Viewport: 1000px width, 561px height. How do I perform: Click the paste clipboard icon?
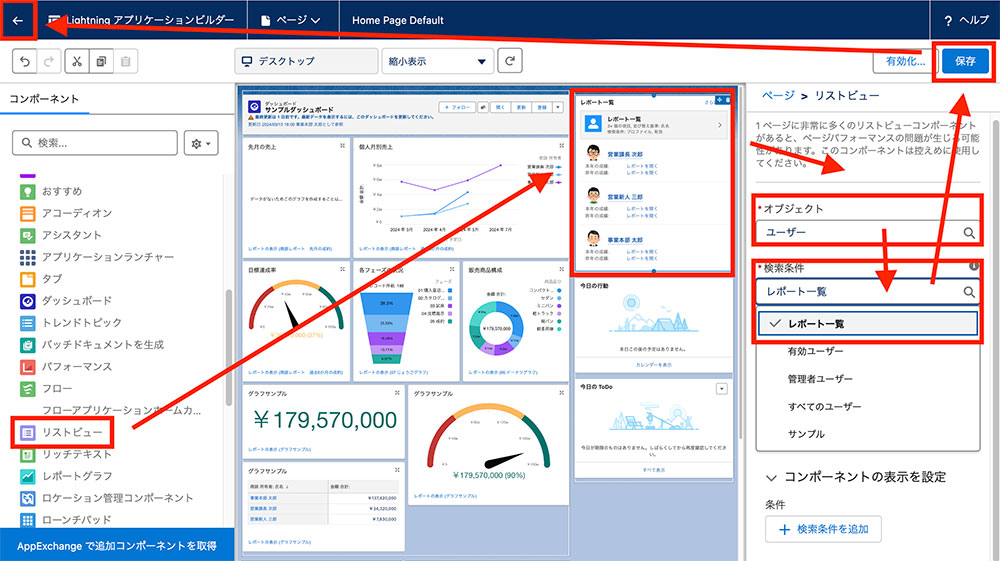tap(126, 61)
